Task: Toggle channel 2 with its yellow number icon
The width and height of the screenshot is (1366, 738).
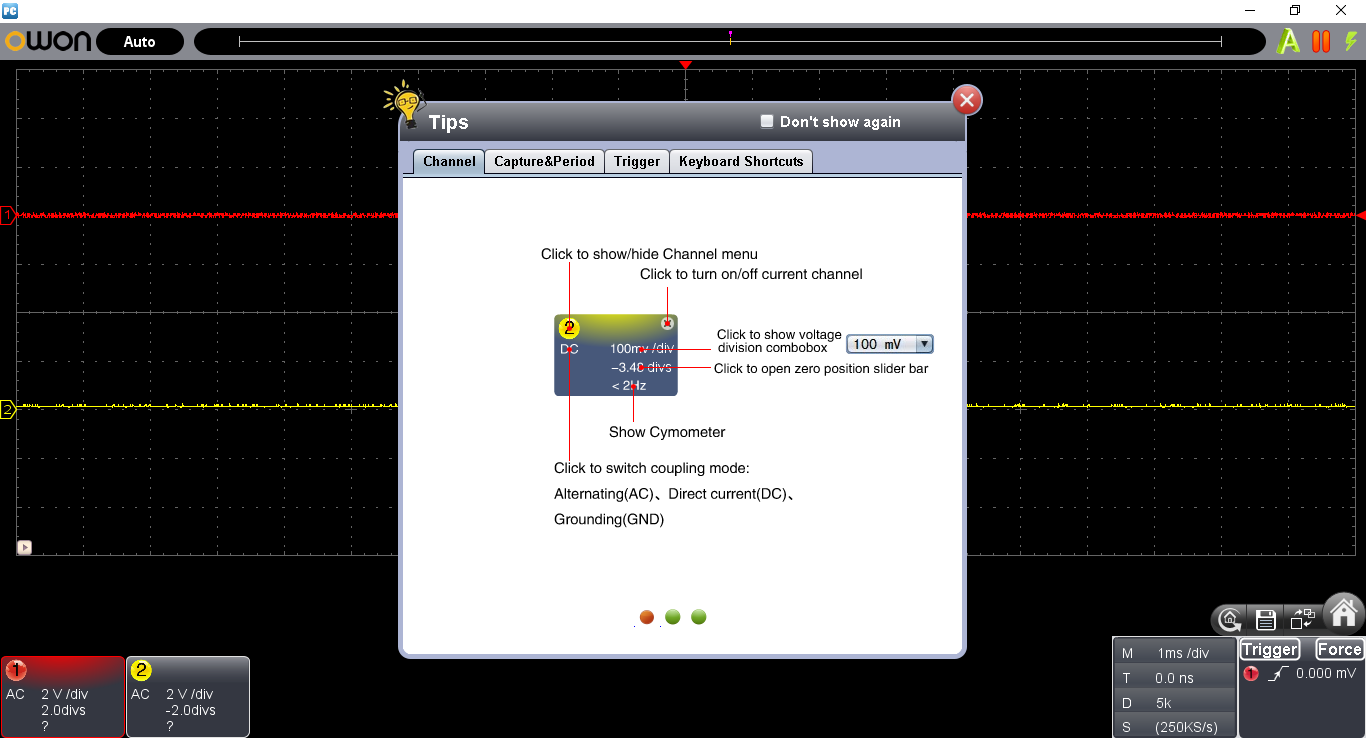Action: (x=141, y=670)
